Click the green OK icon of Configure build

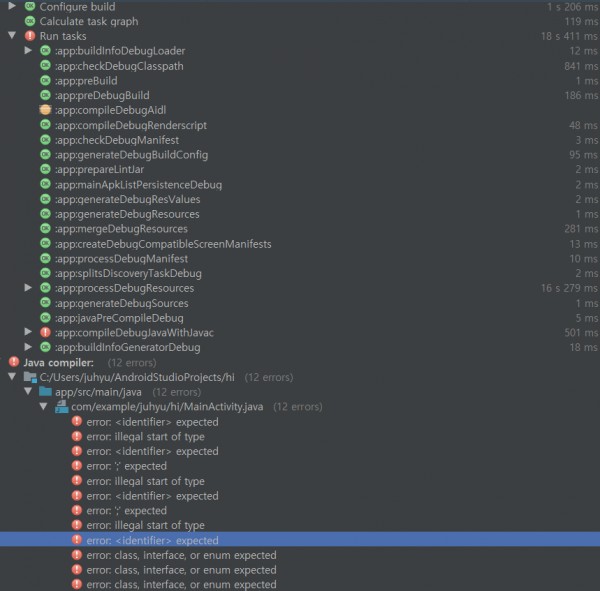[30, 6]
